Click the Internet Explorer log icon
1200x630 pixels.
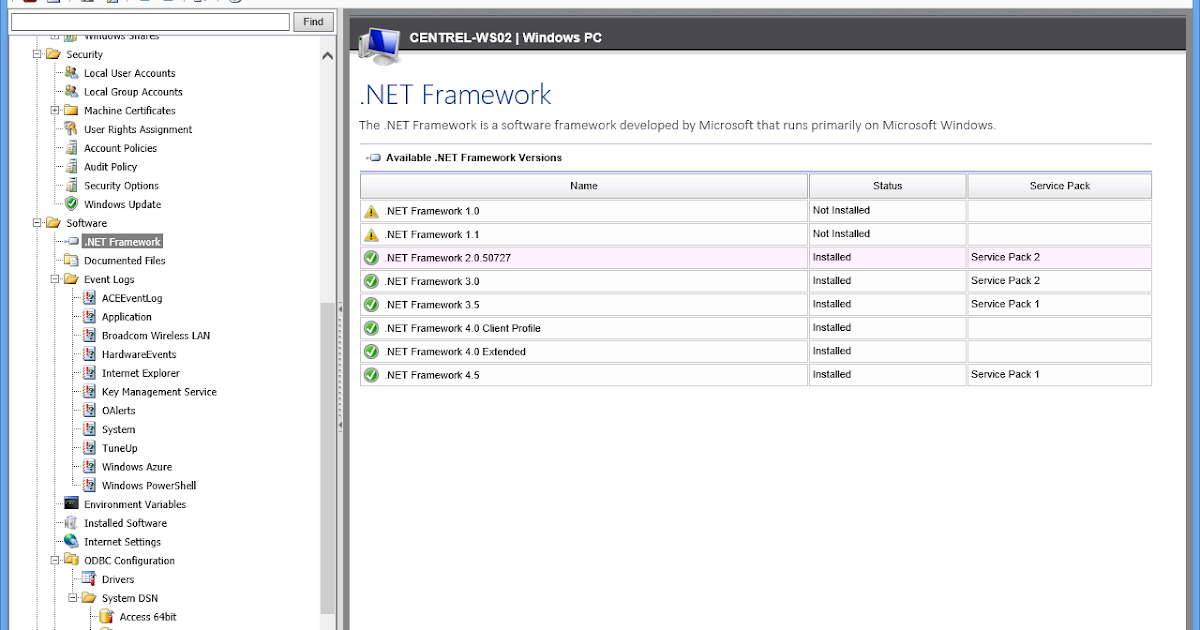point(89,373)
